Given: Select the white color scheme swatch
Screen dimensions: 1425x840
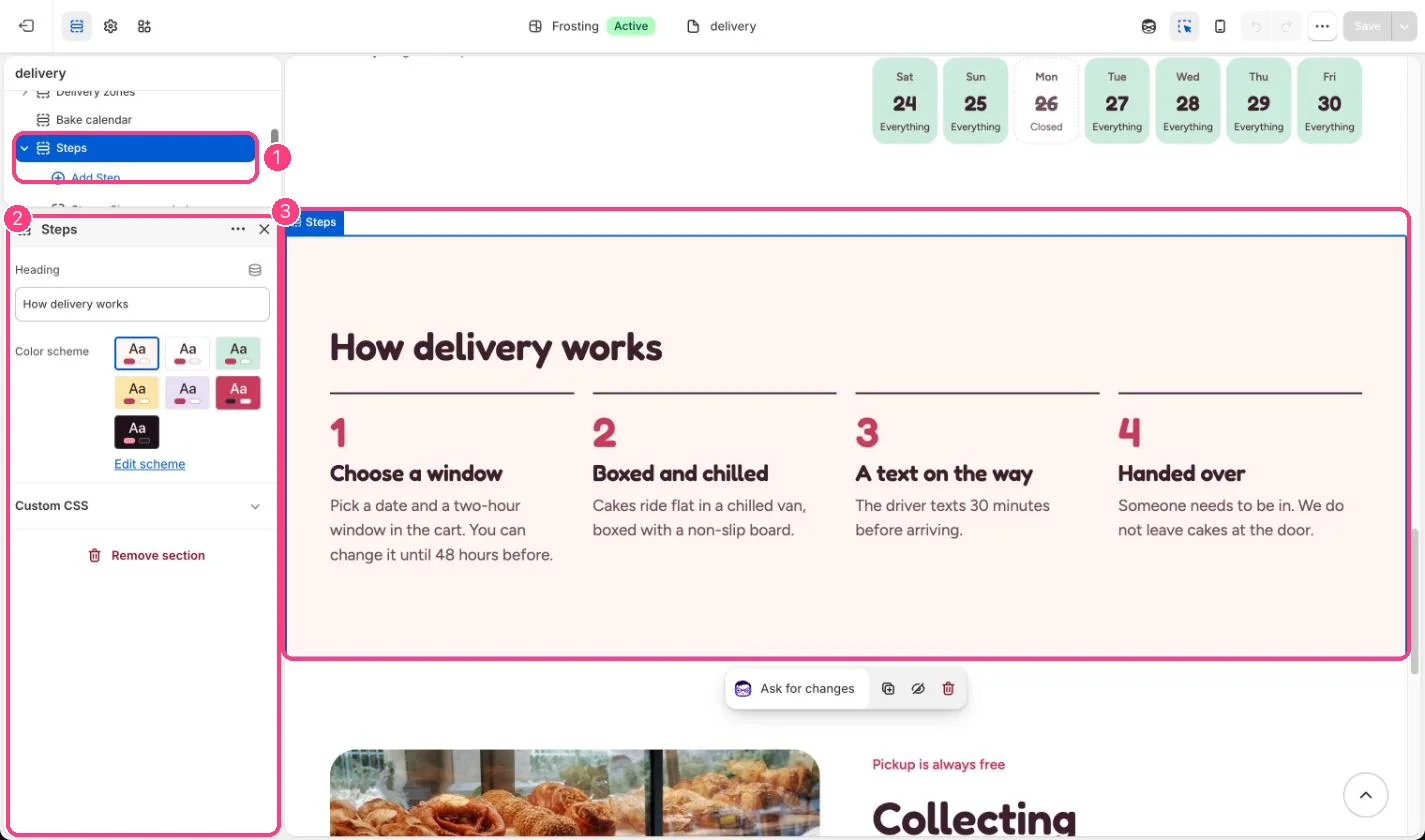Looking at the screenshot, I should coord(188,353).
